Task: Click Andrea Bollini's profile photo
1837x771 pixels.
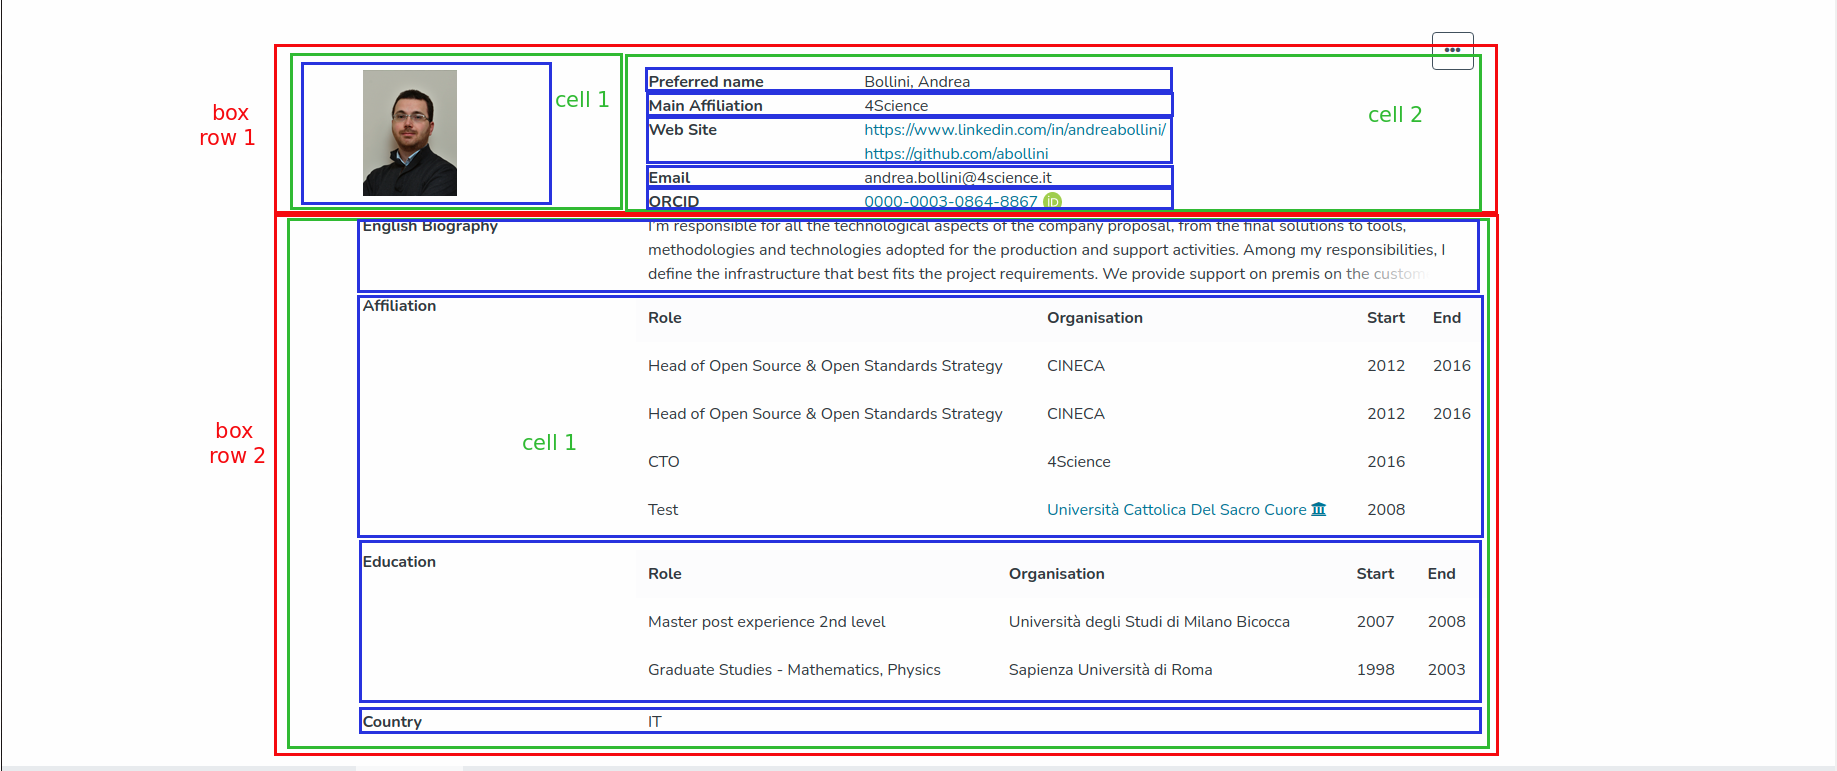Action: 409,132
